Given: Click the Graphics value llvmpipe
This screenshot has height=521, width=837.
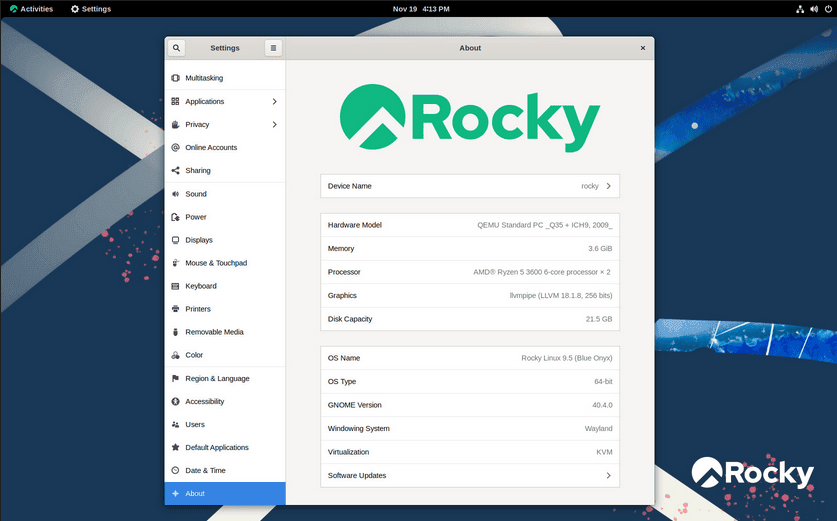Looking at the screenshot, I should 560,296.
